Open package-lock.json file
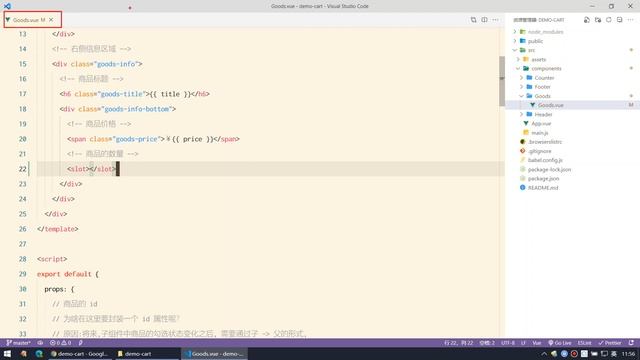This screenshot has height=360, width=640. coord(549,170)
